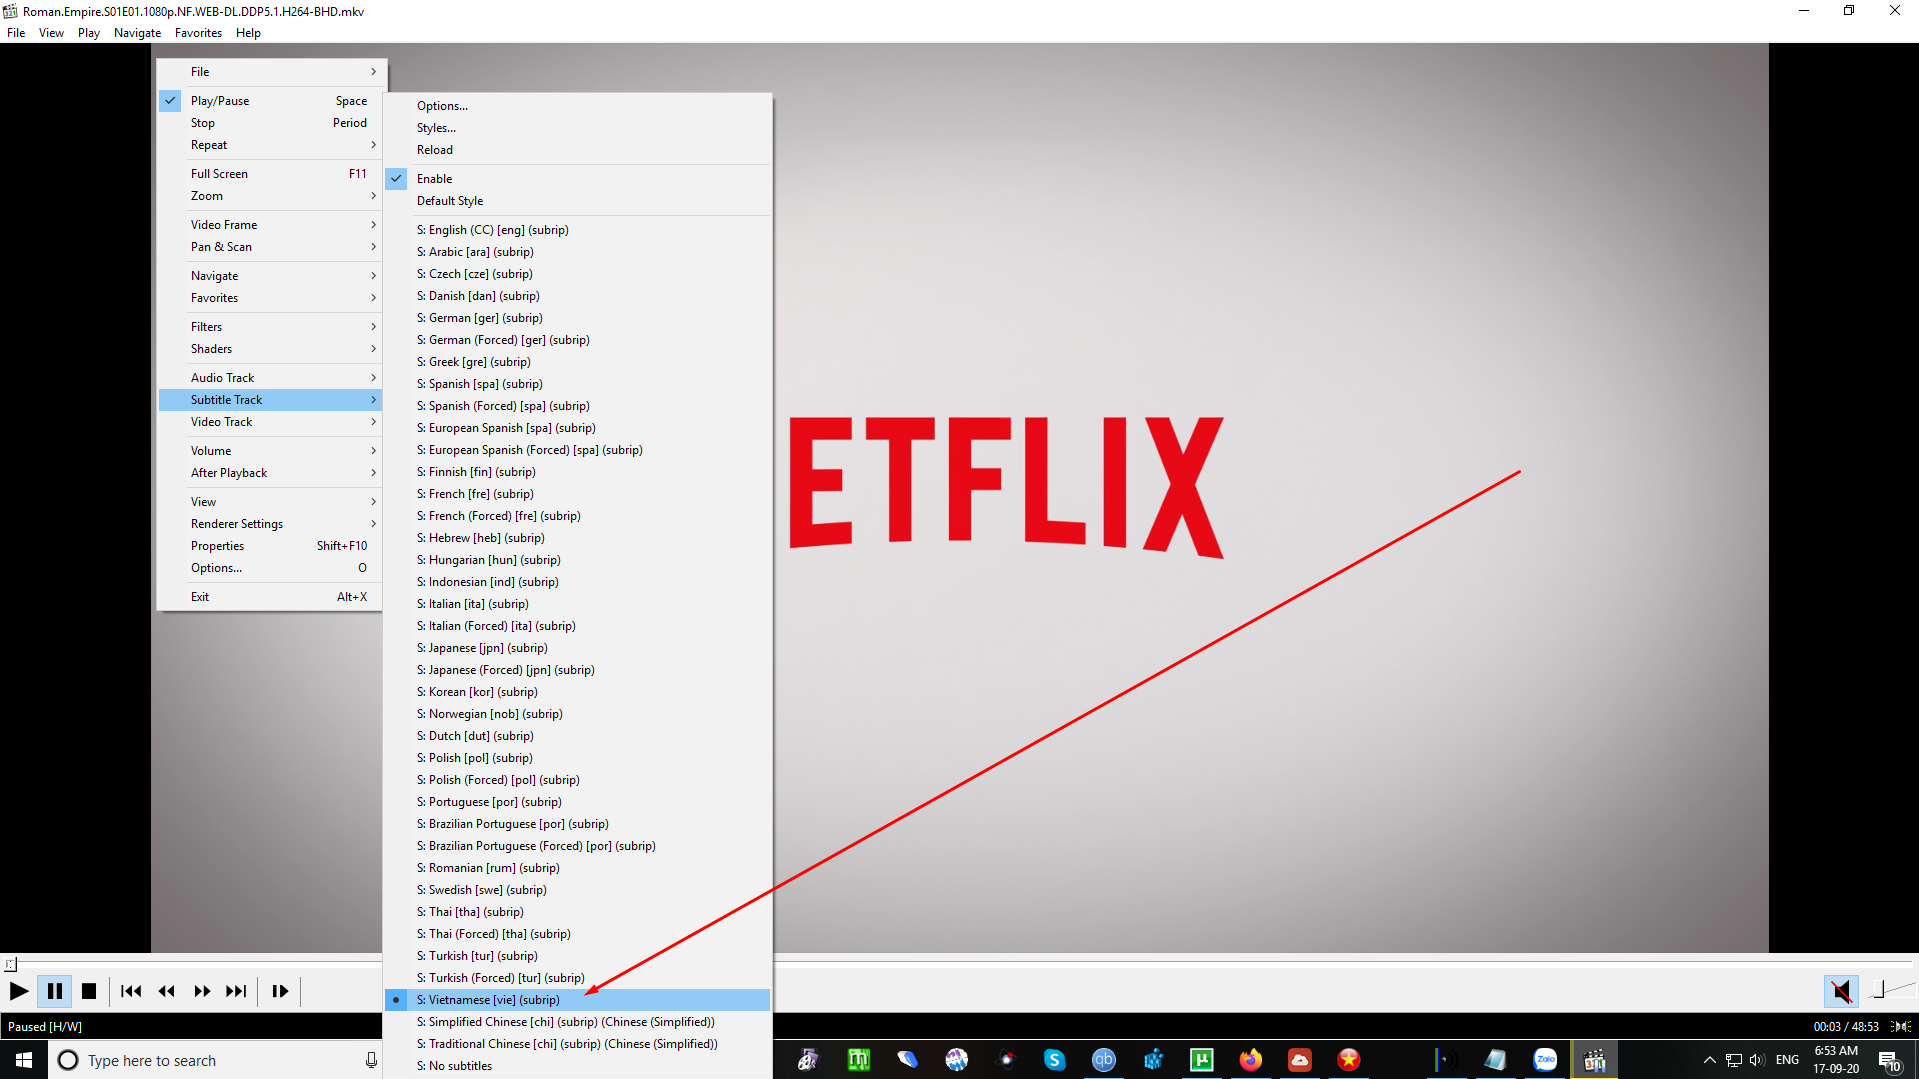Screen dimensions: 1919x1079
Task: Select English (CC) [eng] subtitle track
Action: tap(578, 230)
